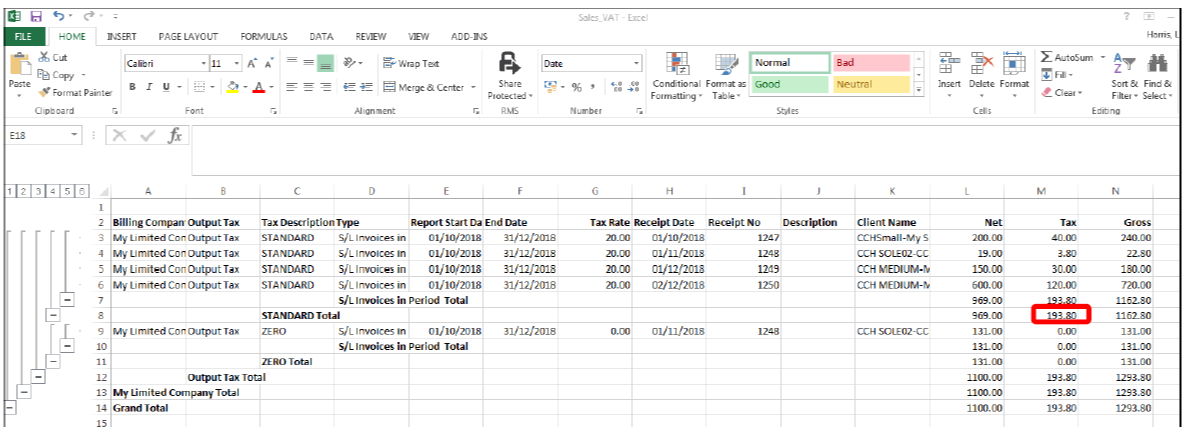Open Conditional Formatting menu
The height and width of the screenshot is (427, 1183).
pos(678,76)
